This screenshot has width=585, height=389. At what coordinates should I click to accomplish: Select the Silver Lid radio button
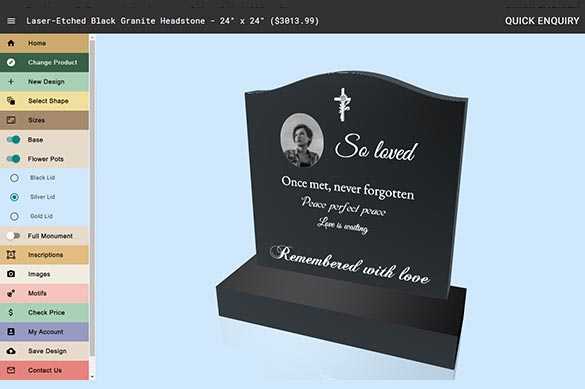coord(14,197)
